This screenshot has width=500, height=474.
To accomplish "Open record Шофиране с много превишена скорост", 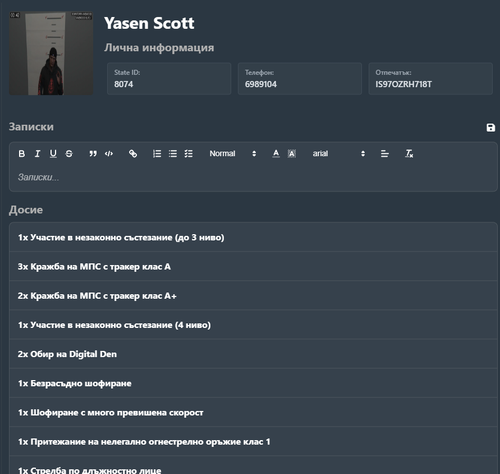I will click(x=253, y=412).
